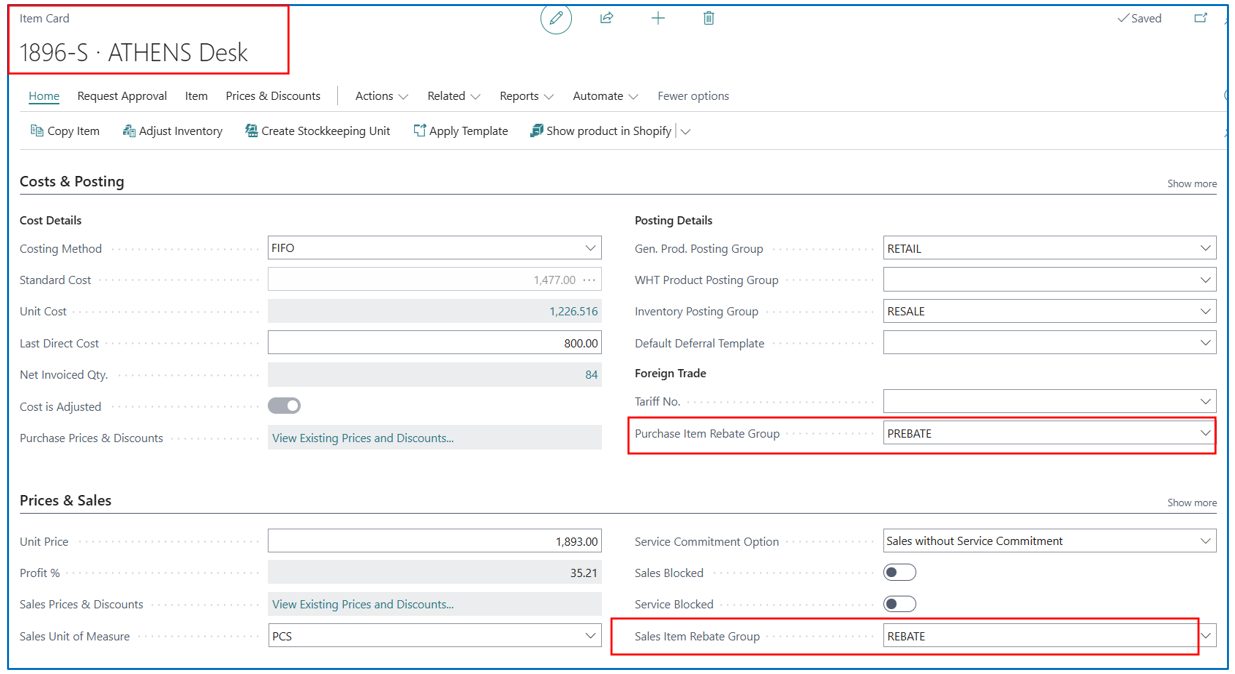The image size is (1235, 674).
Task: Click the pencil edit icon
Action: point(556,19)
